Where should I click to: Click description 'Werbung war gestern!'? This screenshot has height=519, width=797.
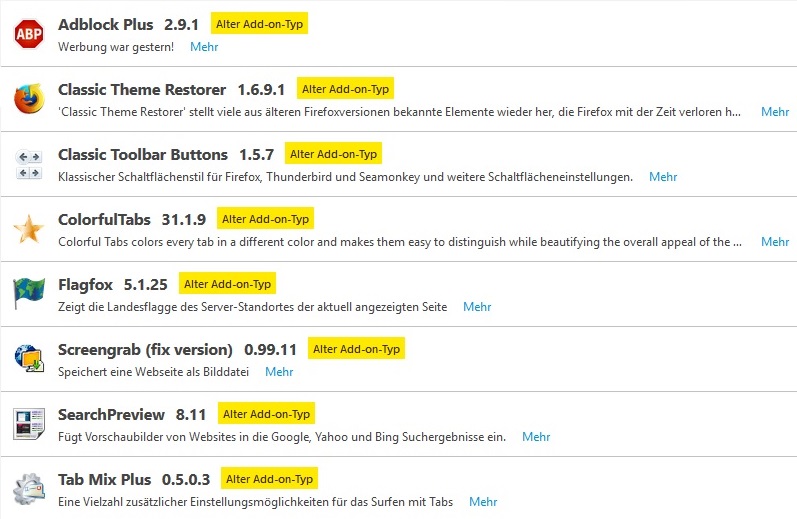[116, 47]
